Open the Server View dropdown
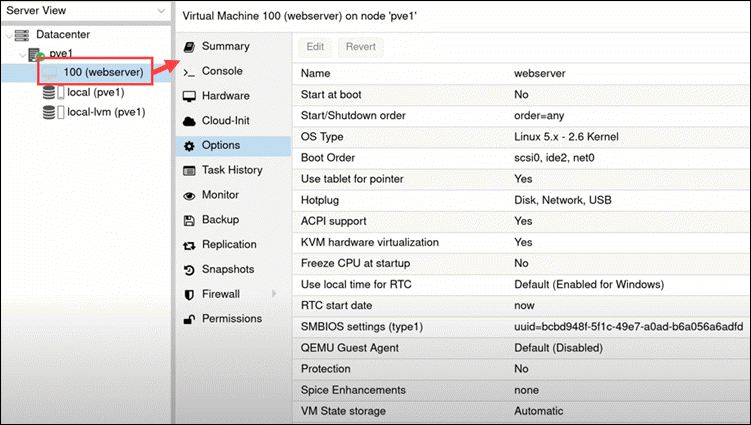This screenshot has height=425, width=751. point(161,11)
